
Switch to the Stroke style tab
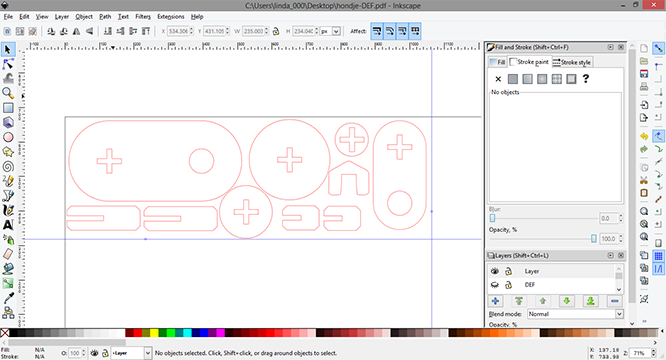(572, 62)
